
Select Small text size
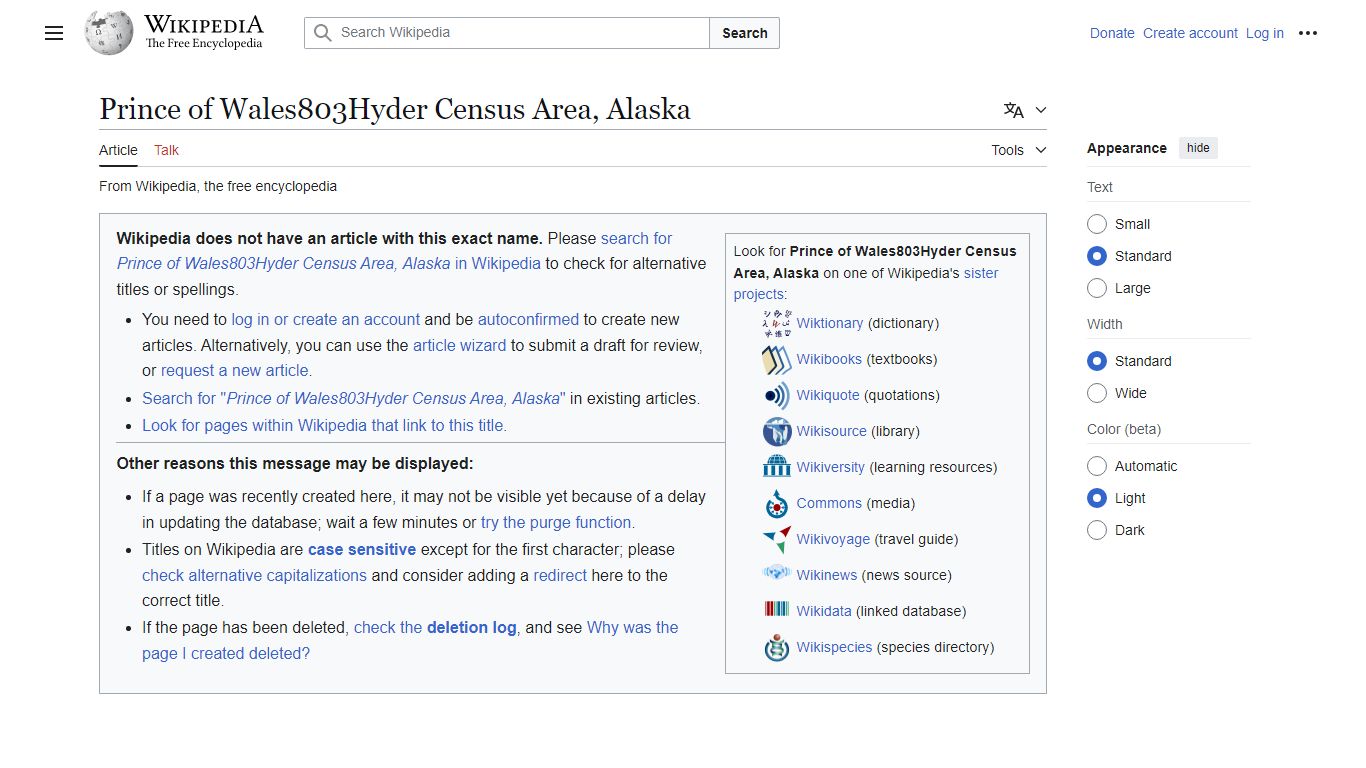(1097, 224)
